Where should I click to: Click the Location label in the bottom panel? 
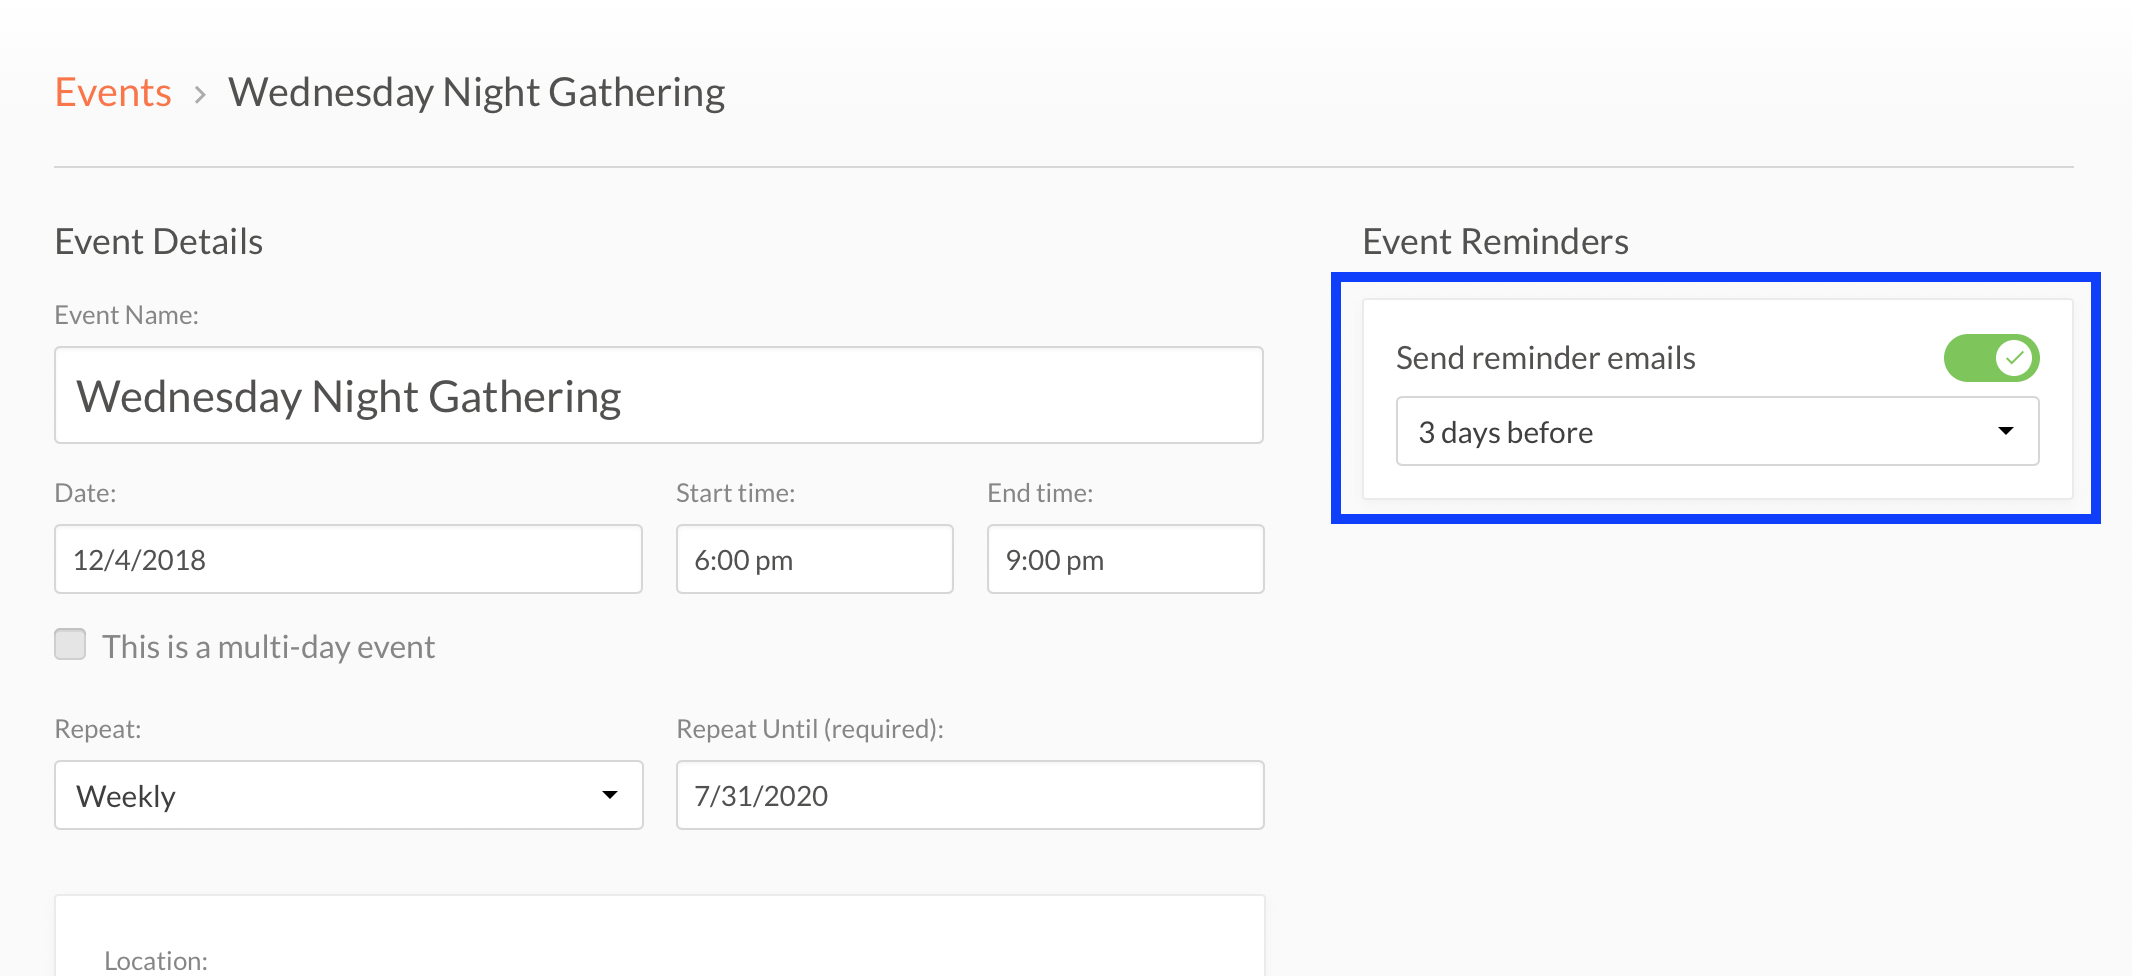156,960
